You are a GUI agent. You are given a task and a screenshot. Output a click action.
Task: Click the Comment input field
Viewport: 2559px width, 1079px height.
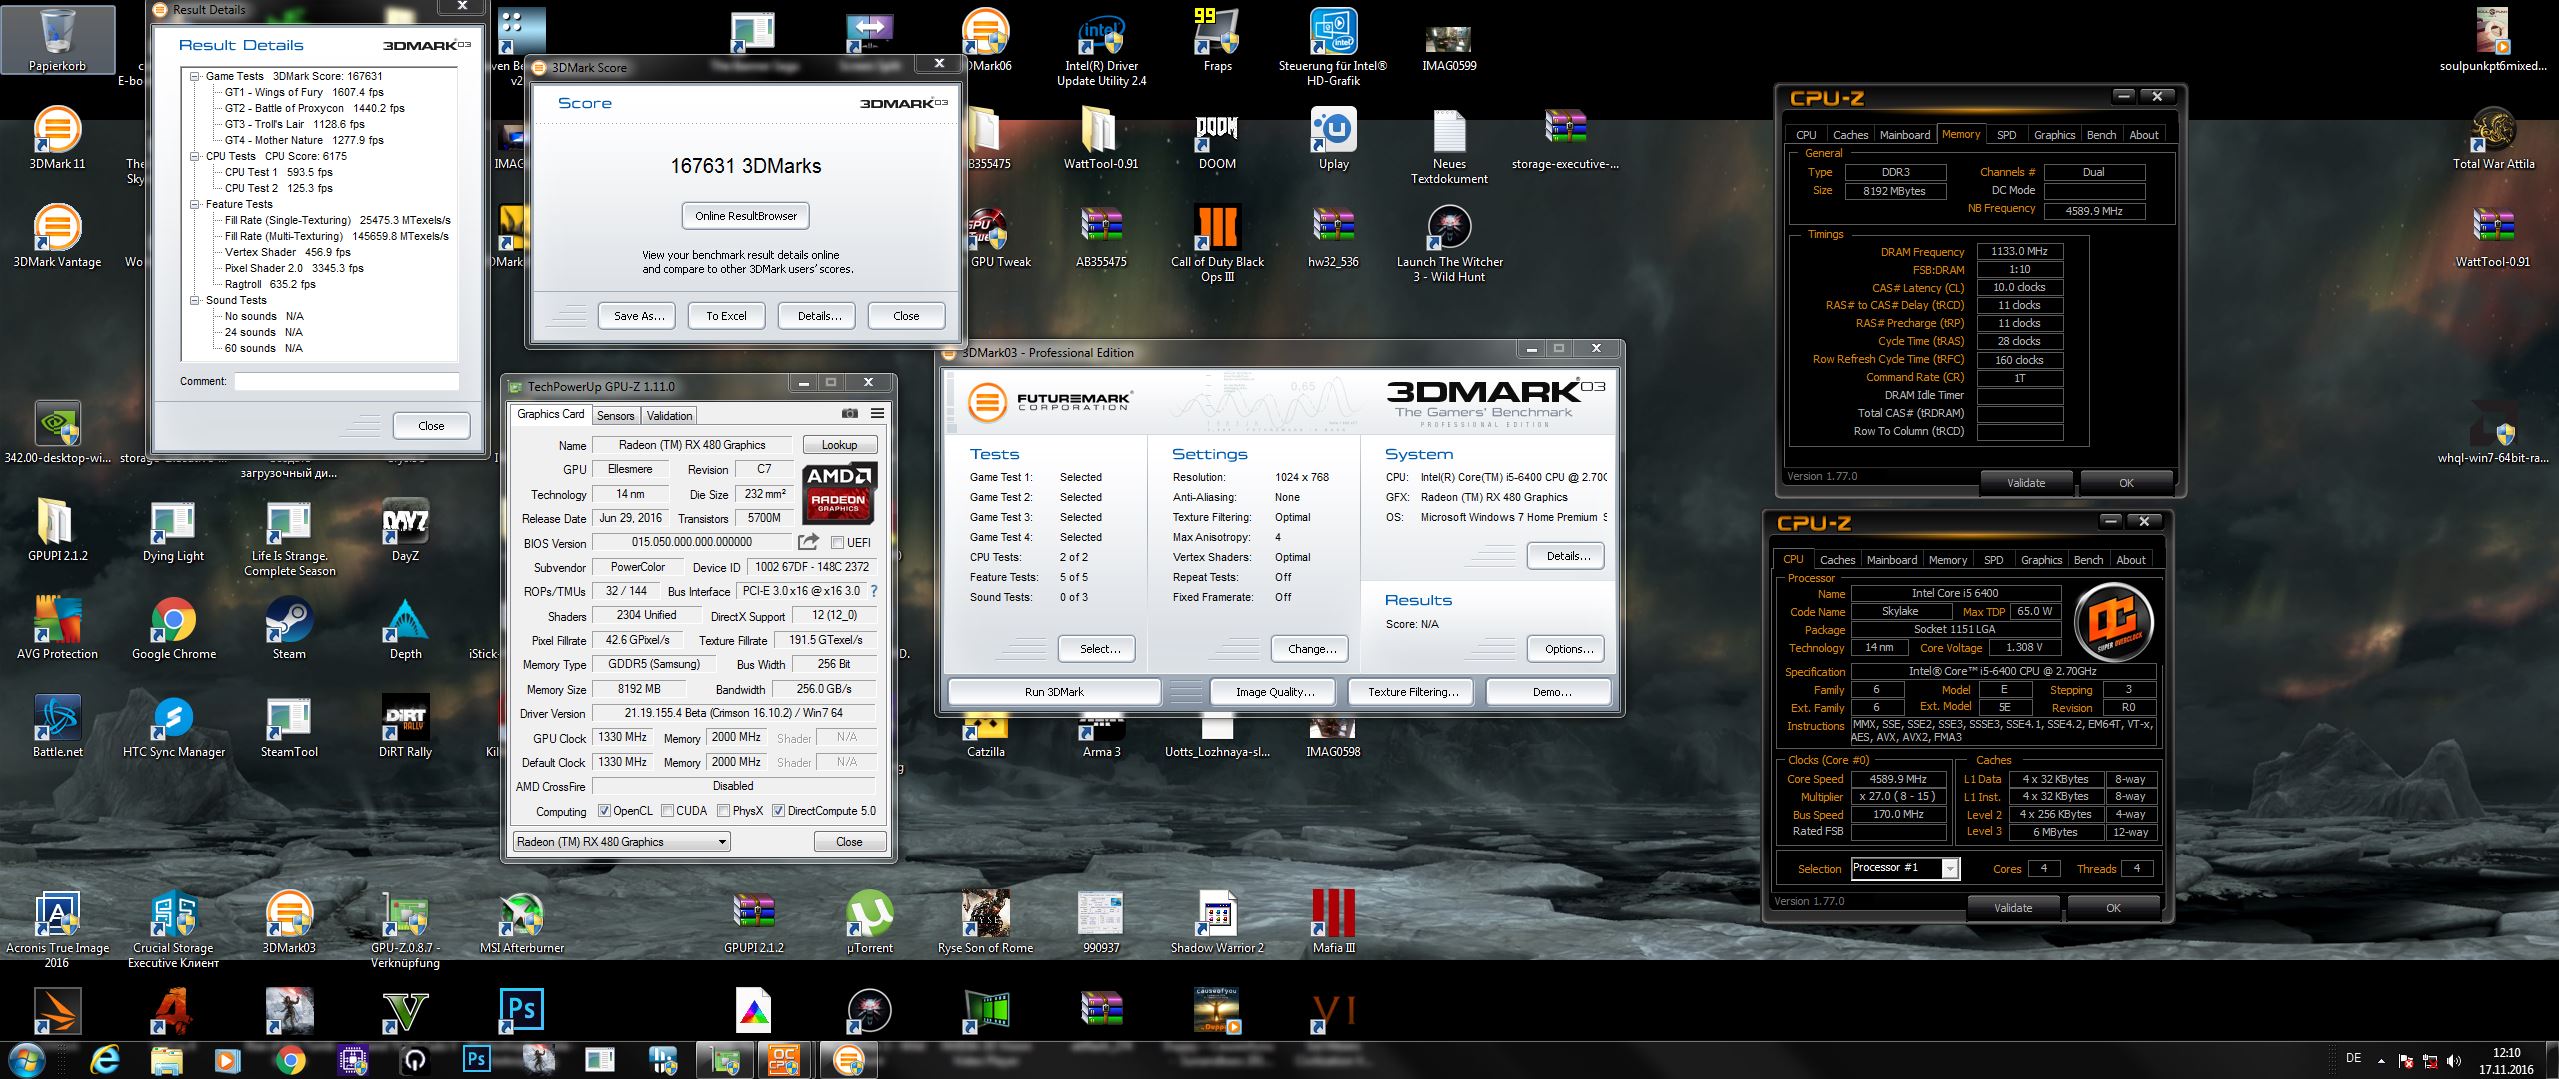click(346, 381)
